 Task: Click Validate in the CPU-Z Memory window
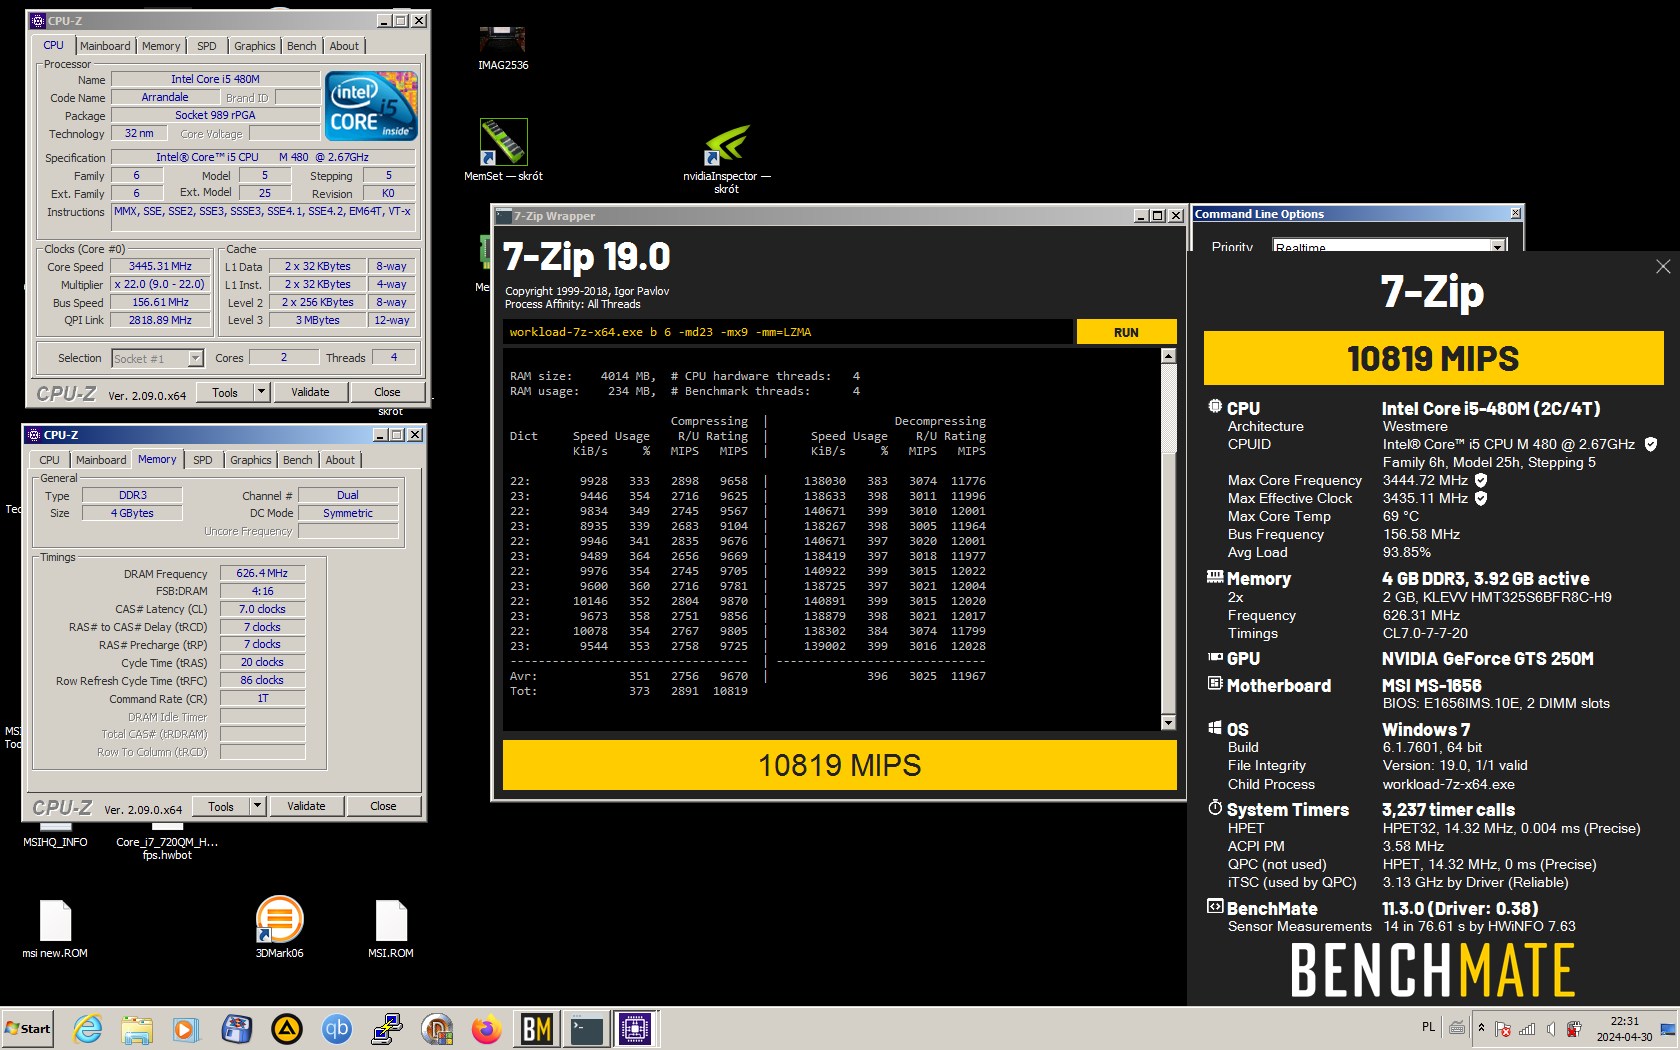tap(306, 806)
